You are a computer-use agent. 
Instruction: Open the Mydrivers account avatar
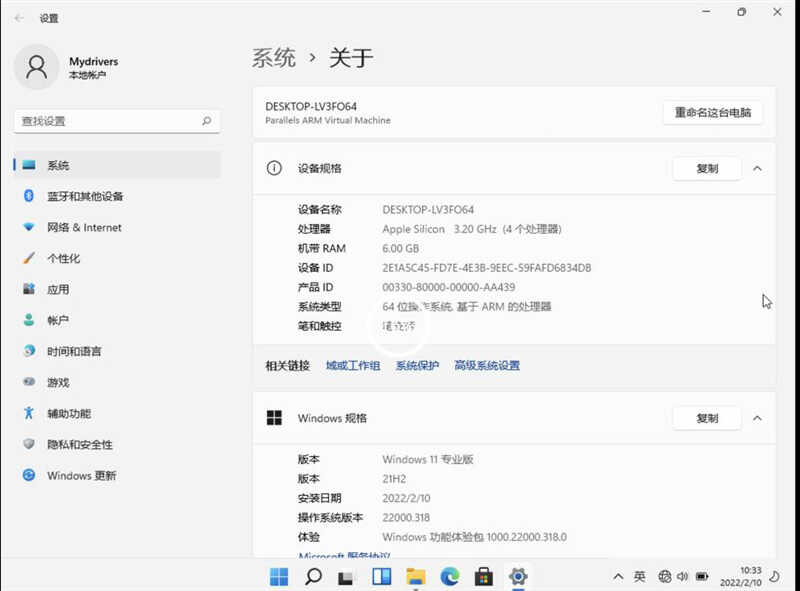click(36, 67)
